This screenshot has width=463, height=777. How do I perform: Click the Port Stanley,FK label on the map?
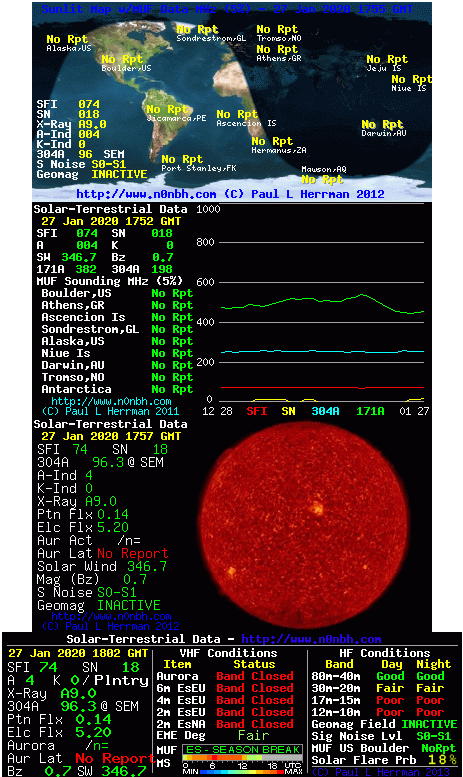point(199,168)
